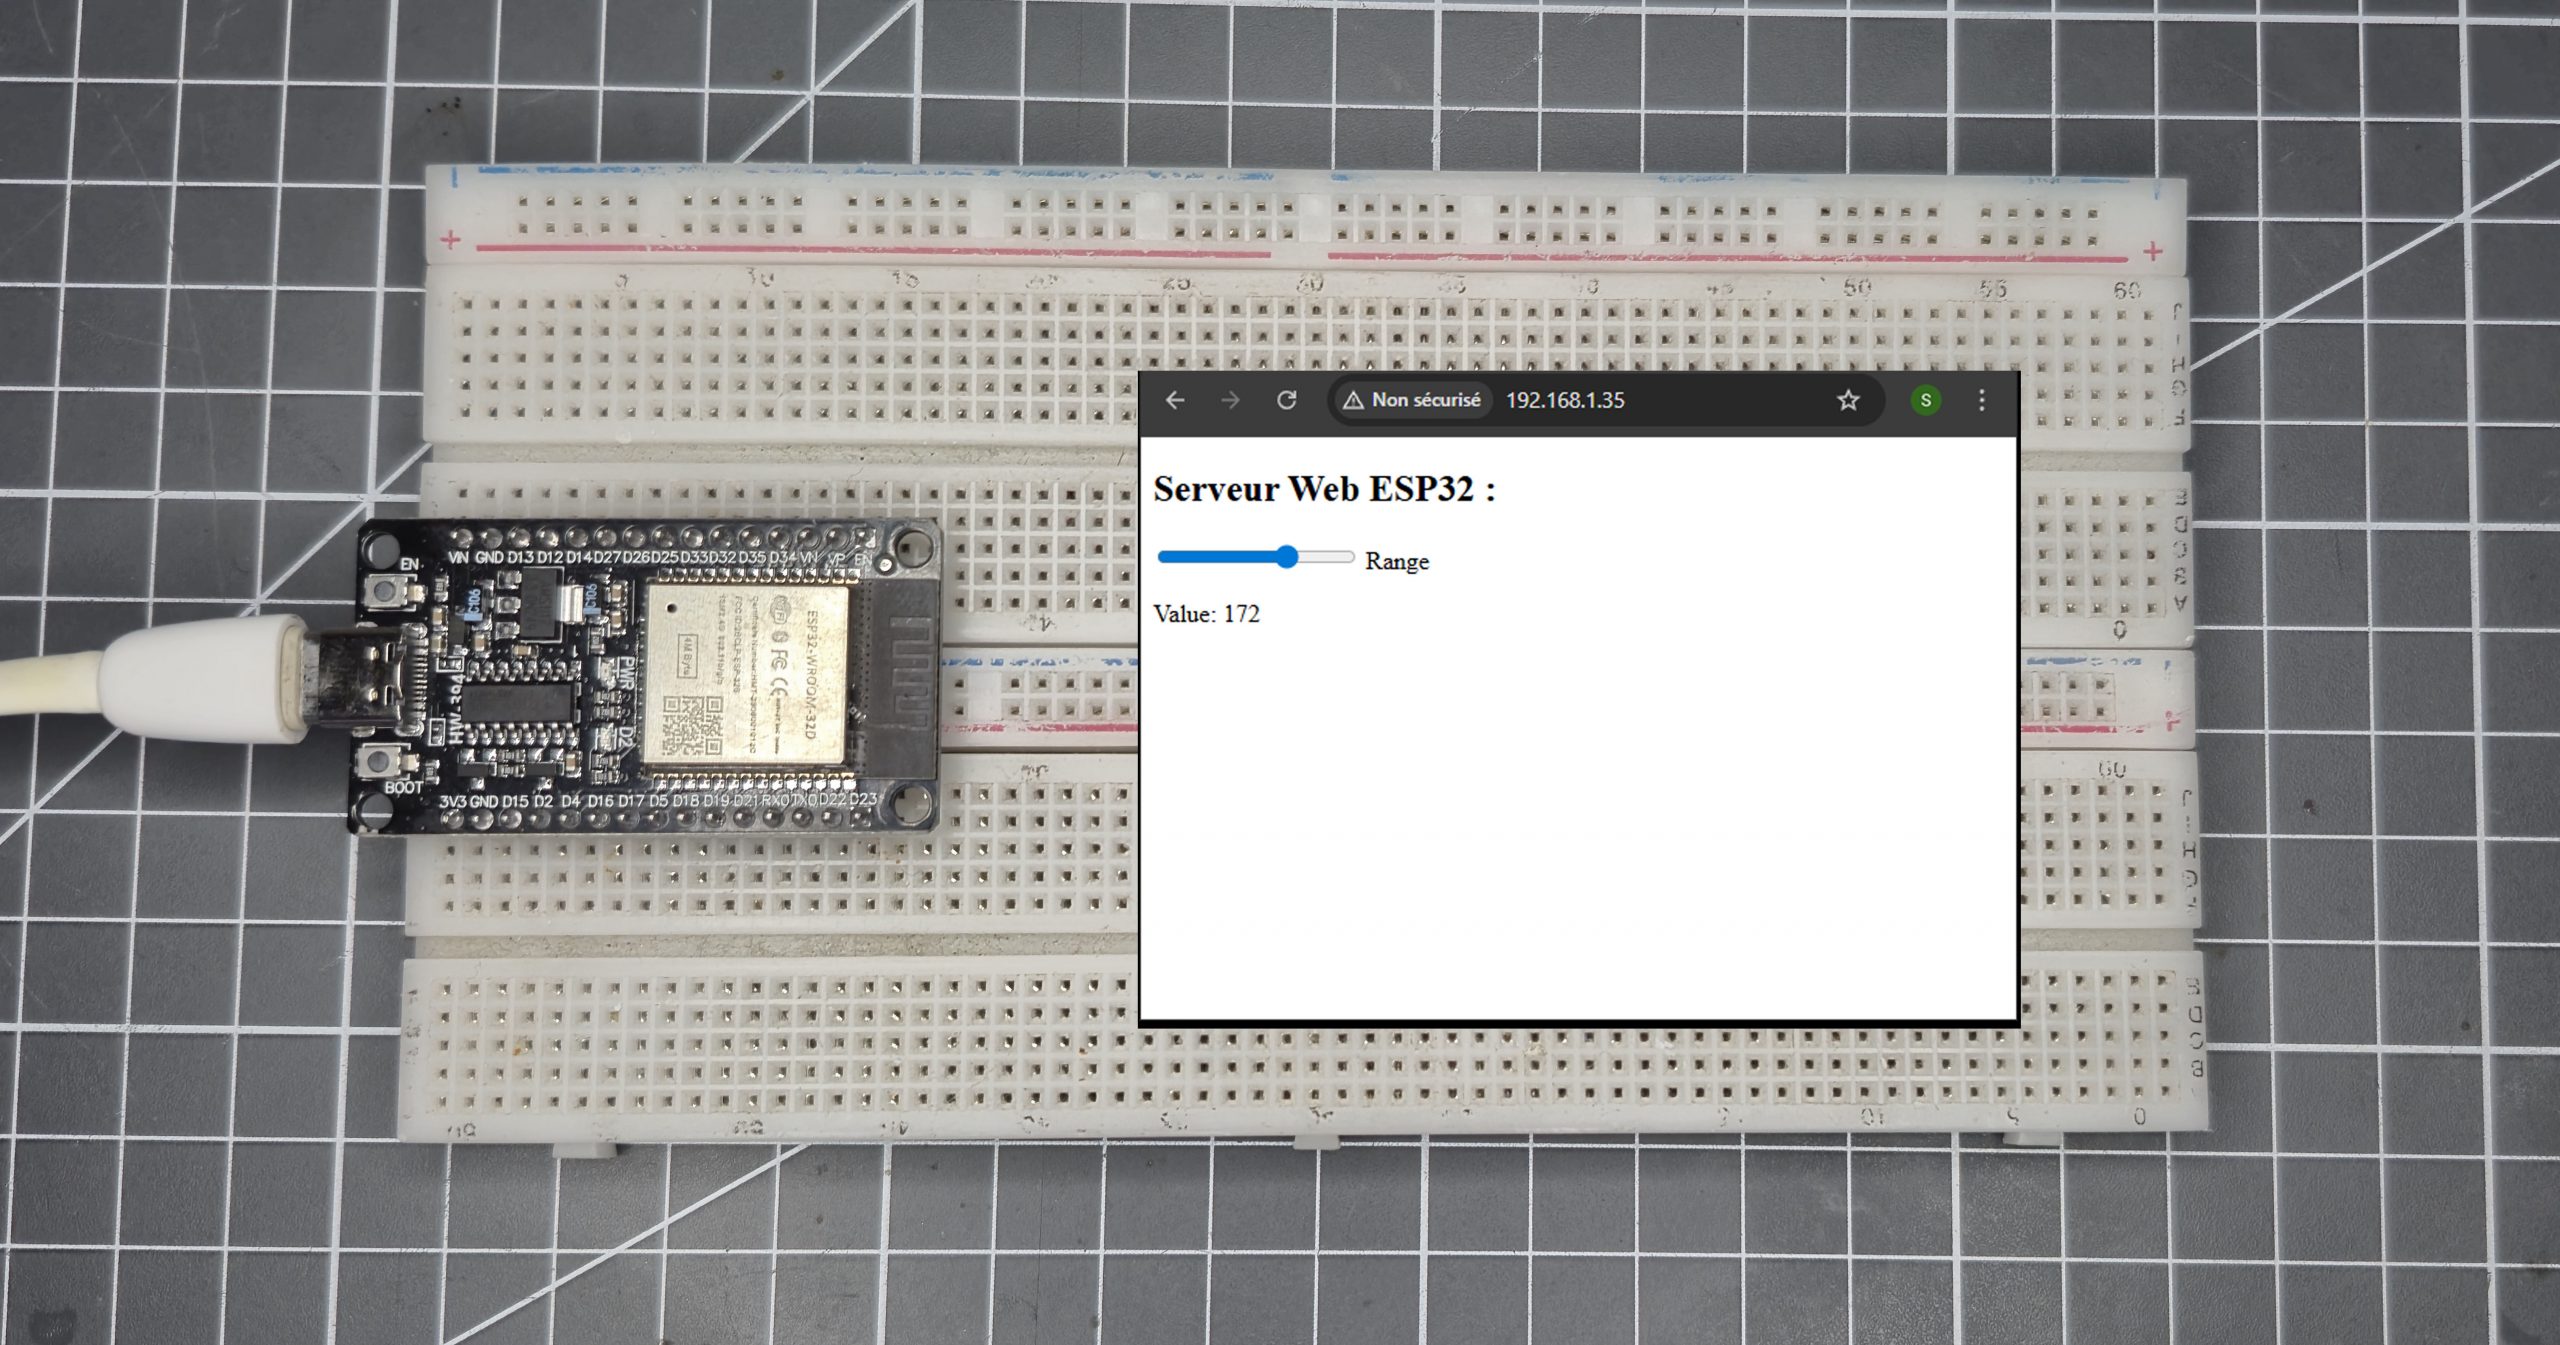Image resolution: width=2560 pixels, height=1345 pixels.
Task: Click the browser back arrow
Action: pos(1175,400)
